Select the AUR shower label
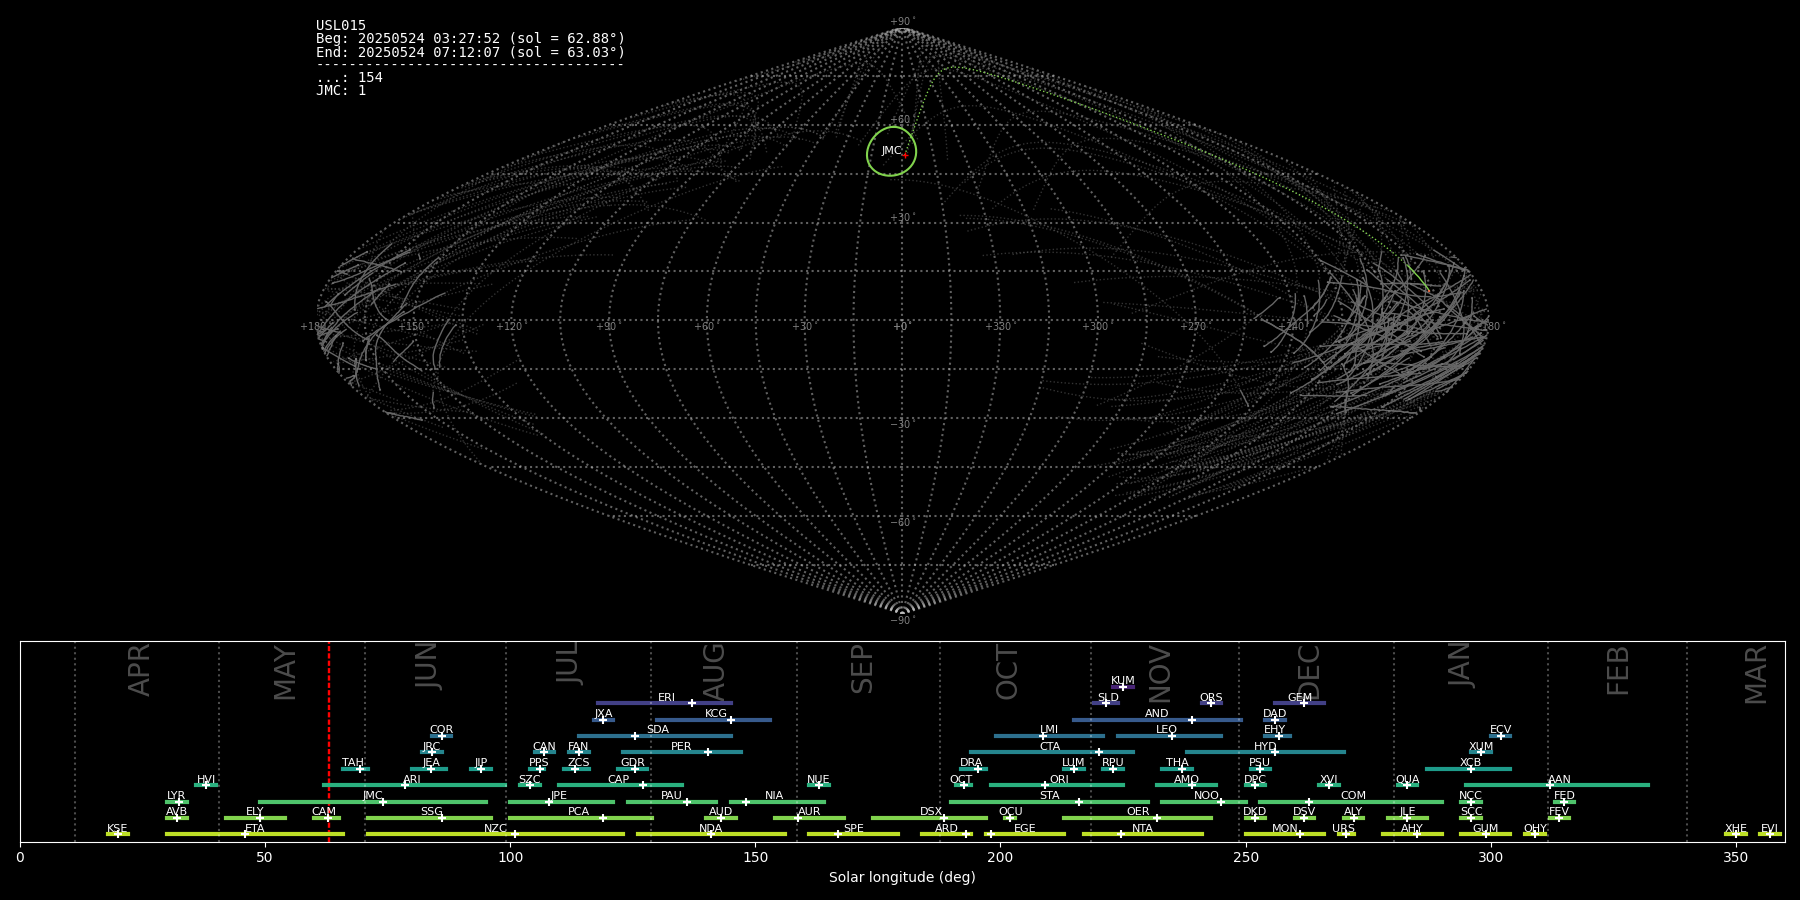Screen dimensions: 1800x900 [809, 812]
